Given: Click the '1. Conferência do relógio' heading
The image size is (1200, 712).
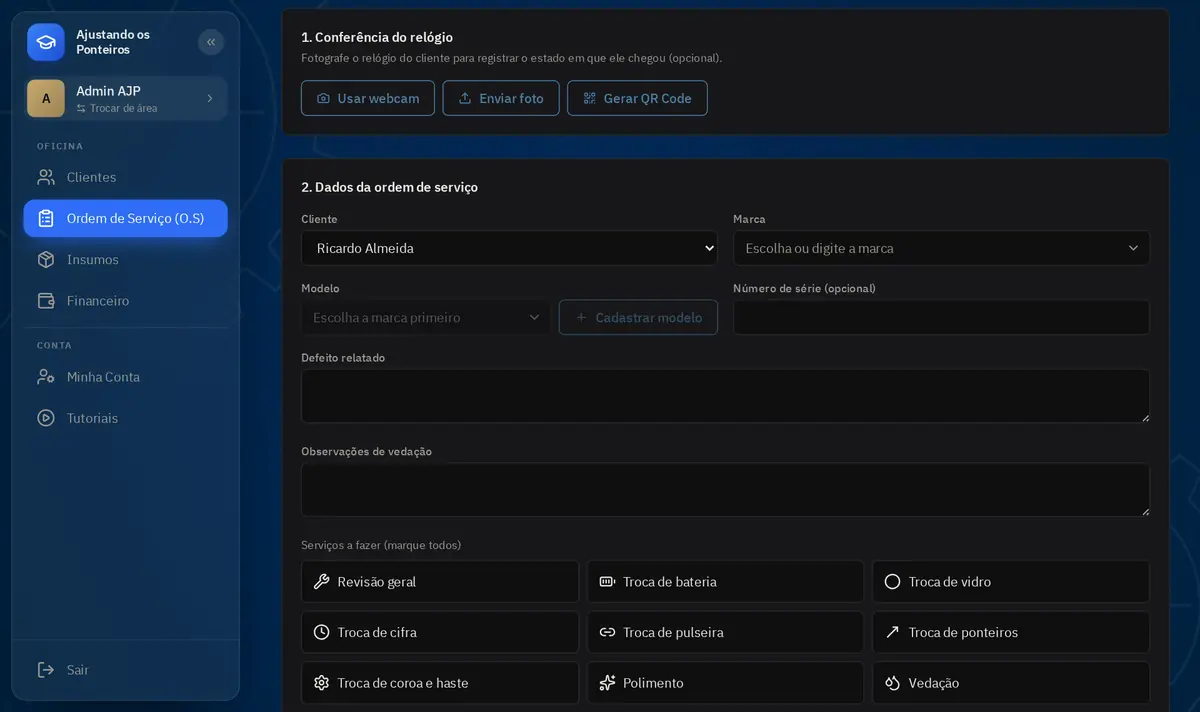Looking at the screenshot, I should [377, 37].
